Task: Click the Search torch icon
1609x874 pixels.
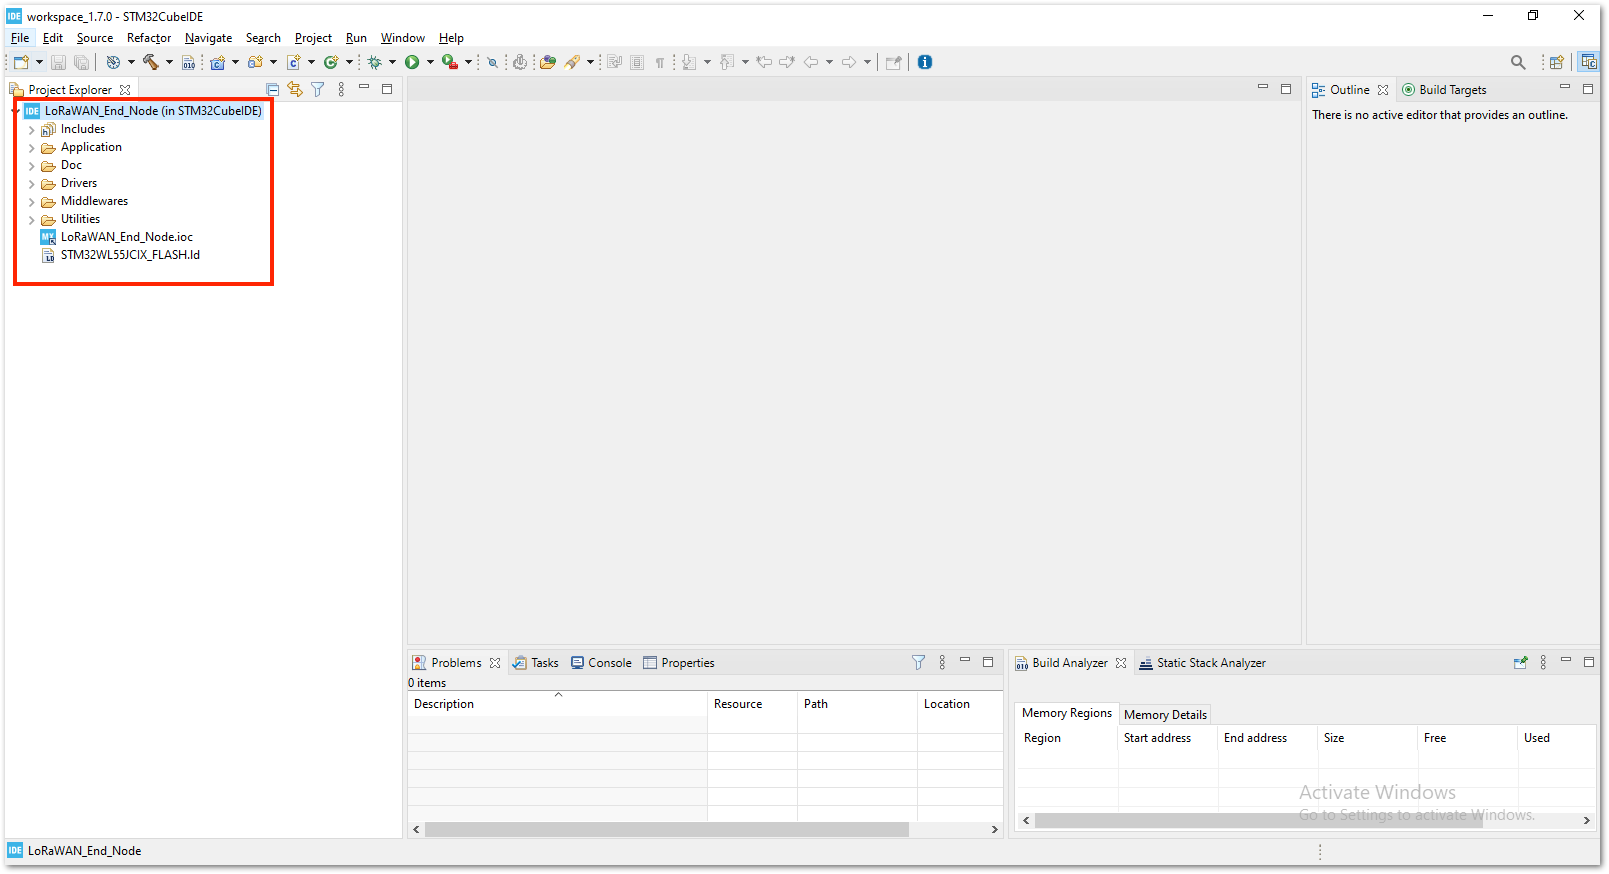Action: pos(572,62)
